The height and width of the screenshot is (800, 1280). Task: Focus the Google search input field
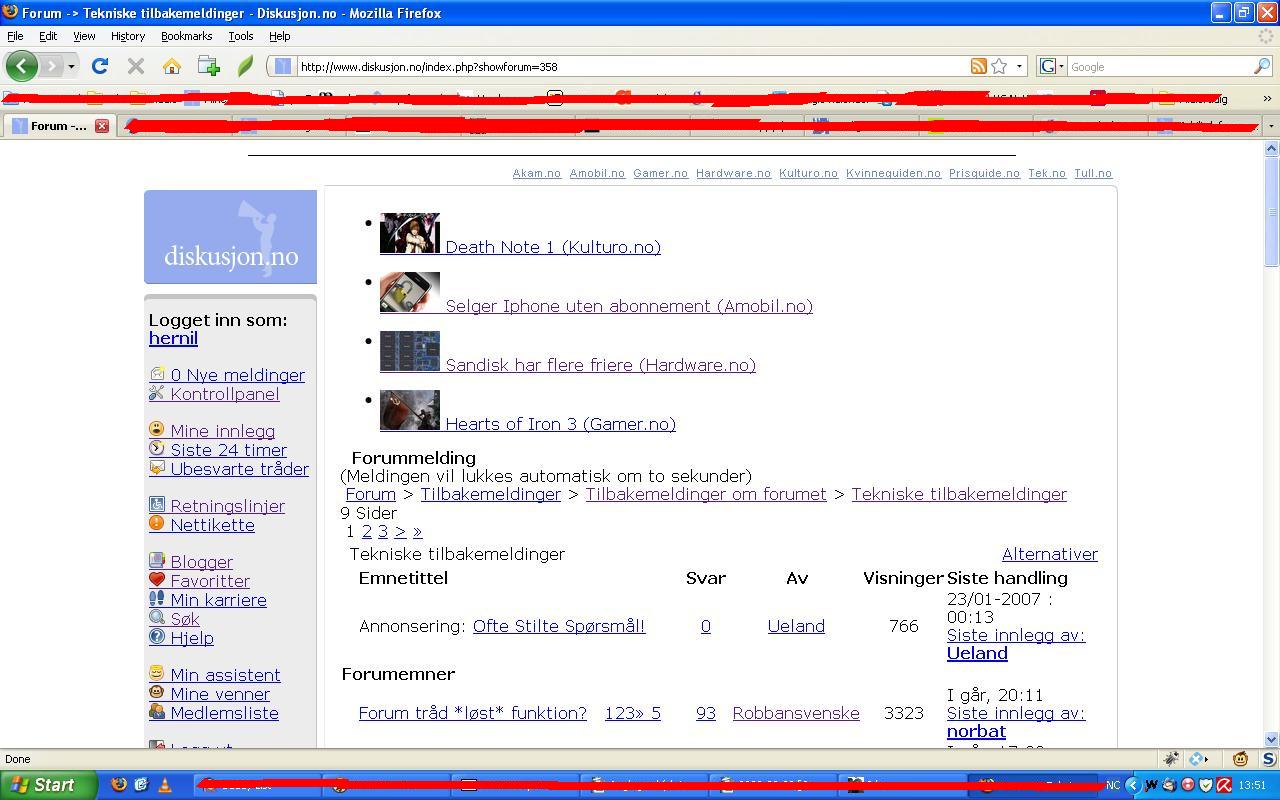tap(1160, 66)
